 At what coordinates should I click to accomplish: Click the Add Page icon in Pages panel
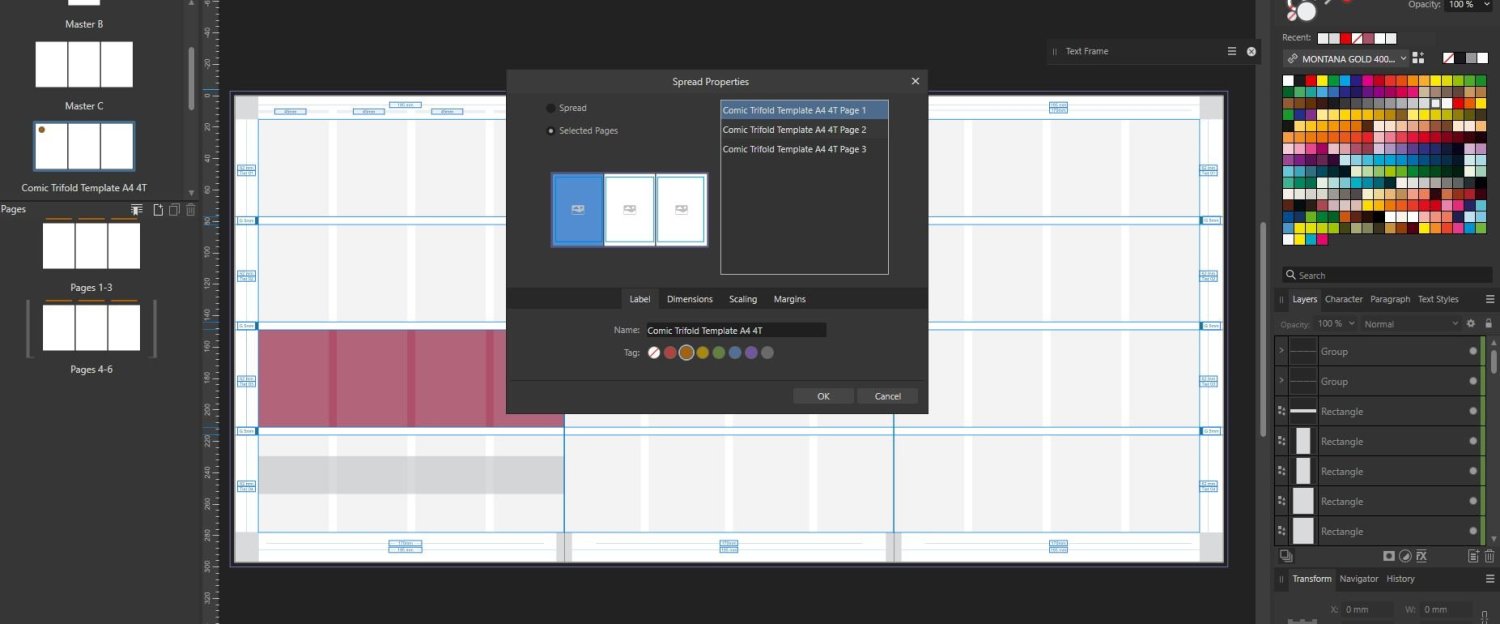click(x=158, y=209)
